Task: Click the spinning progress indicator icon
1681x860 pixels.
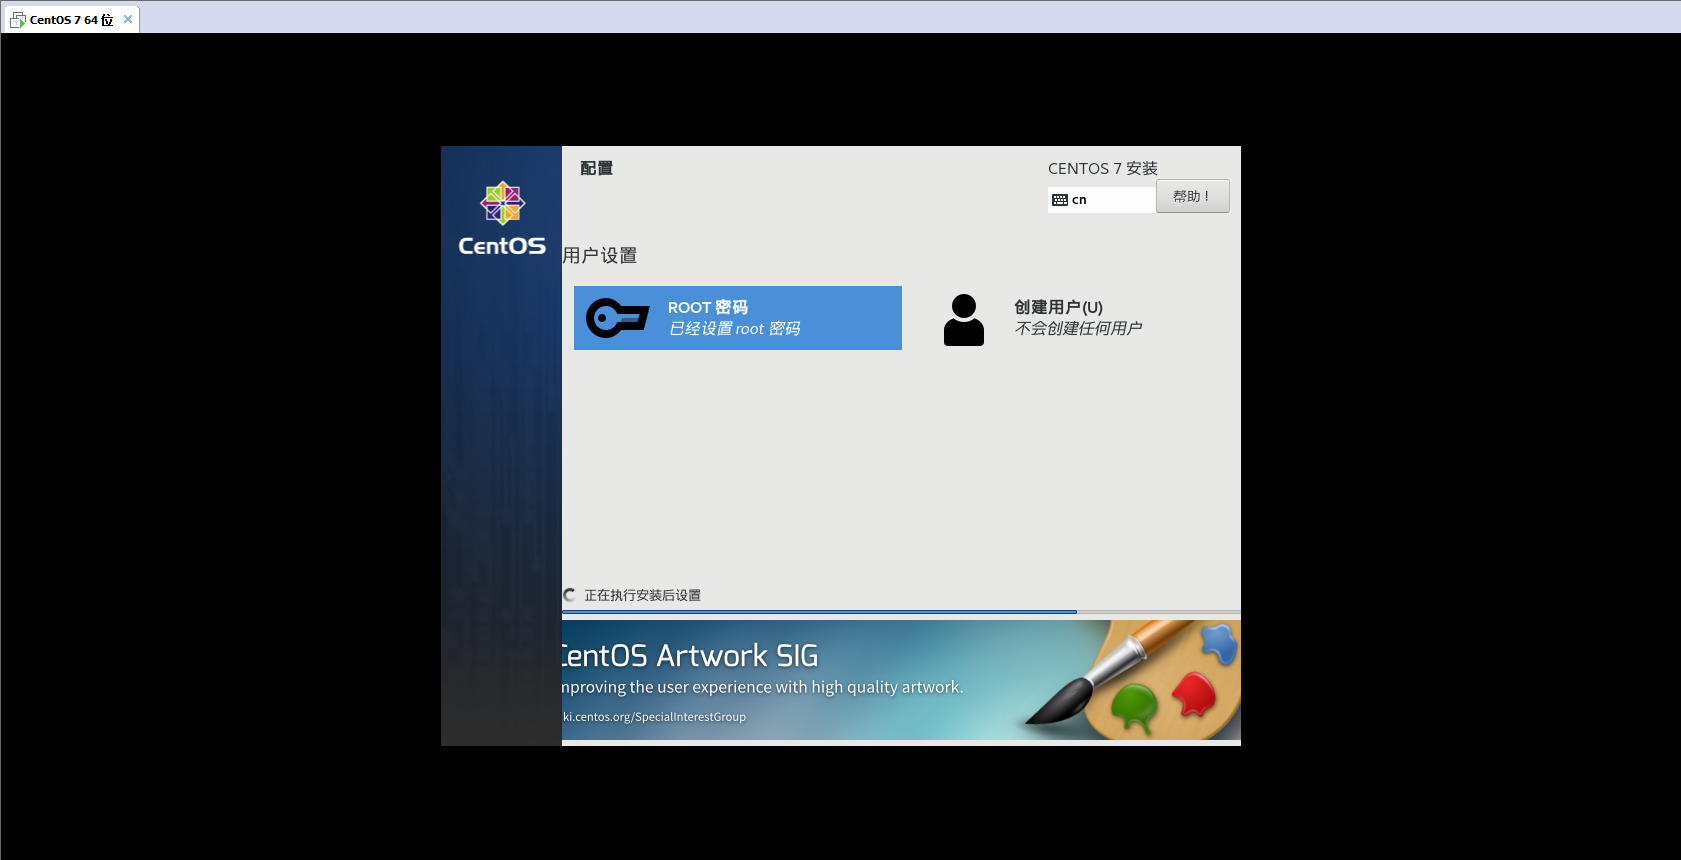Action: [x=569, y=595]
